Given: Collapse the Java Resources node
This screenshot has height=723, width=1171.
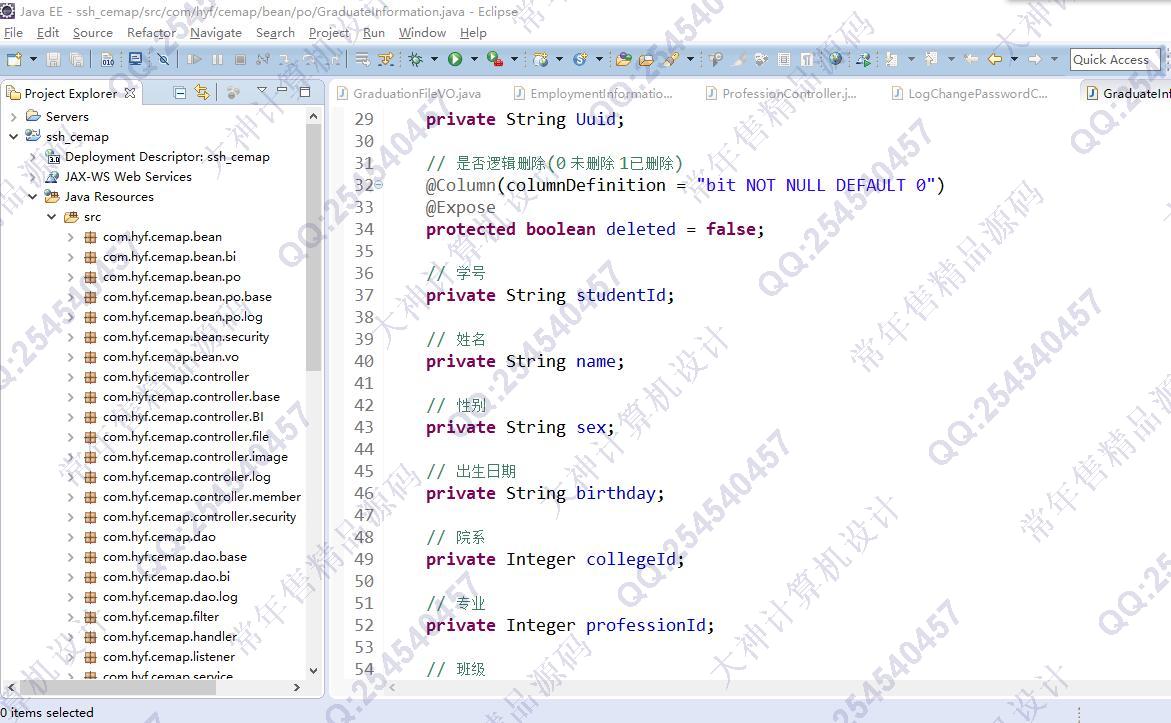Looking at the screenshot, I should point(33,196).
